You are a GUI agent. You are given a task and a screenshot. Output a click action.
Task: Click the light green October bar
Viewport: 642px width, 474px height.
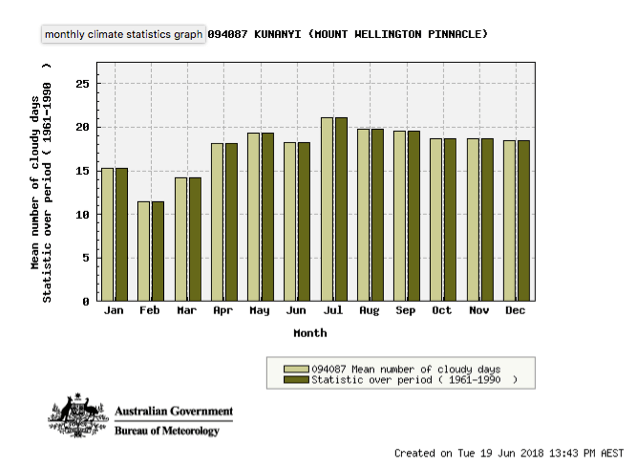pos(436,220)
